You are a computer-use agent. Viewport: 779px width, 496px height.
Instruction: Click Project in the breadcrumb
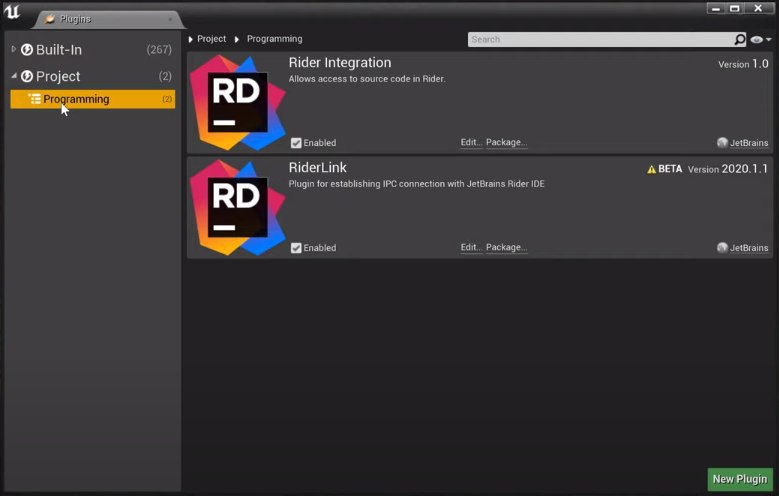[x=211, y=39]
